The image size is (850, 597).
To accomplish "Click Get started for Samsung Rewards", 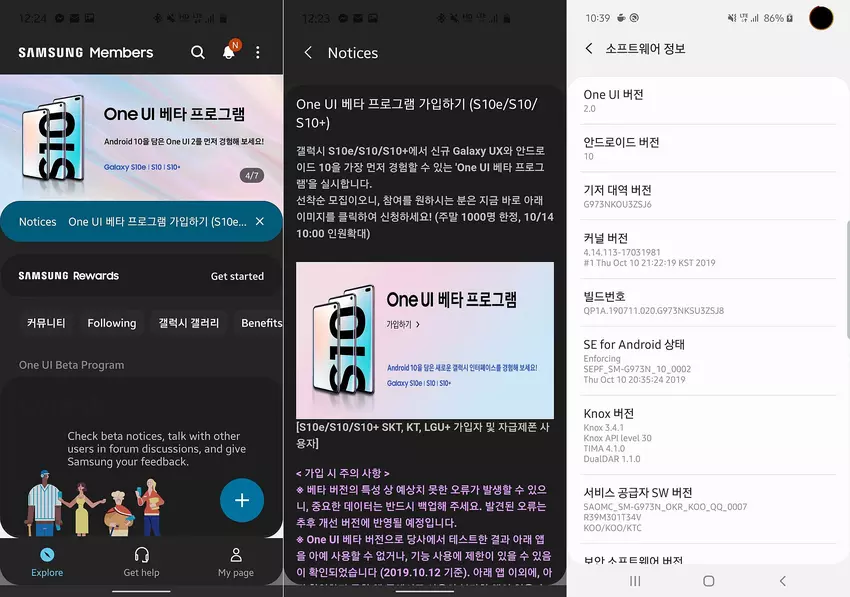I will point(237,276).
